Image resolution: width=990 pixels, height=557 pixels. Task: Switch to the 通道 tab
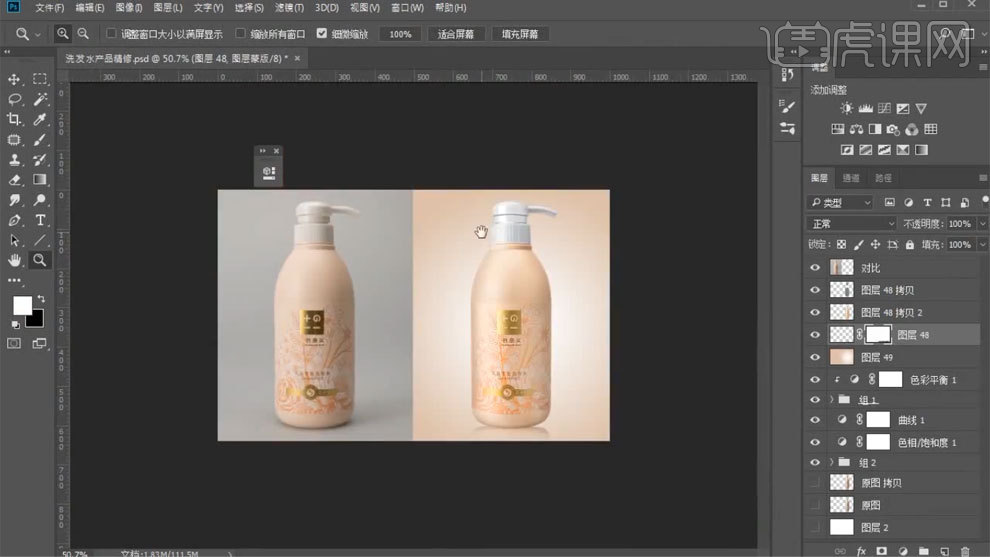pos(850,178)
